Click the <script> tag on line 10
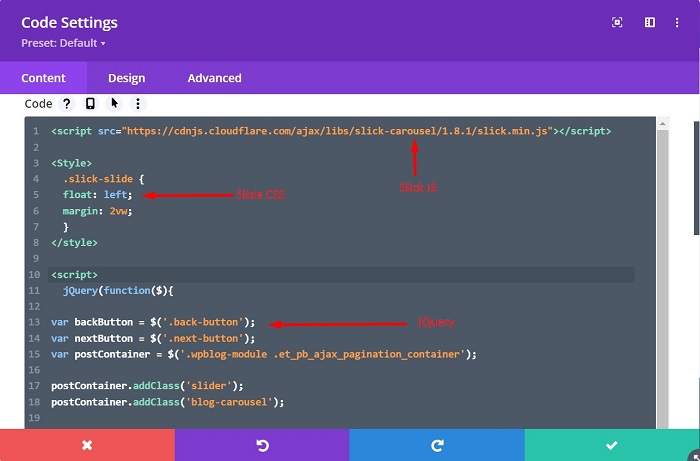The width and height of the screenshot is (700, 461). (x=74, y=274)
